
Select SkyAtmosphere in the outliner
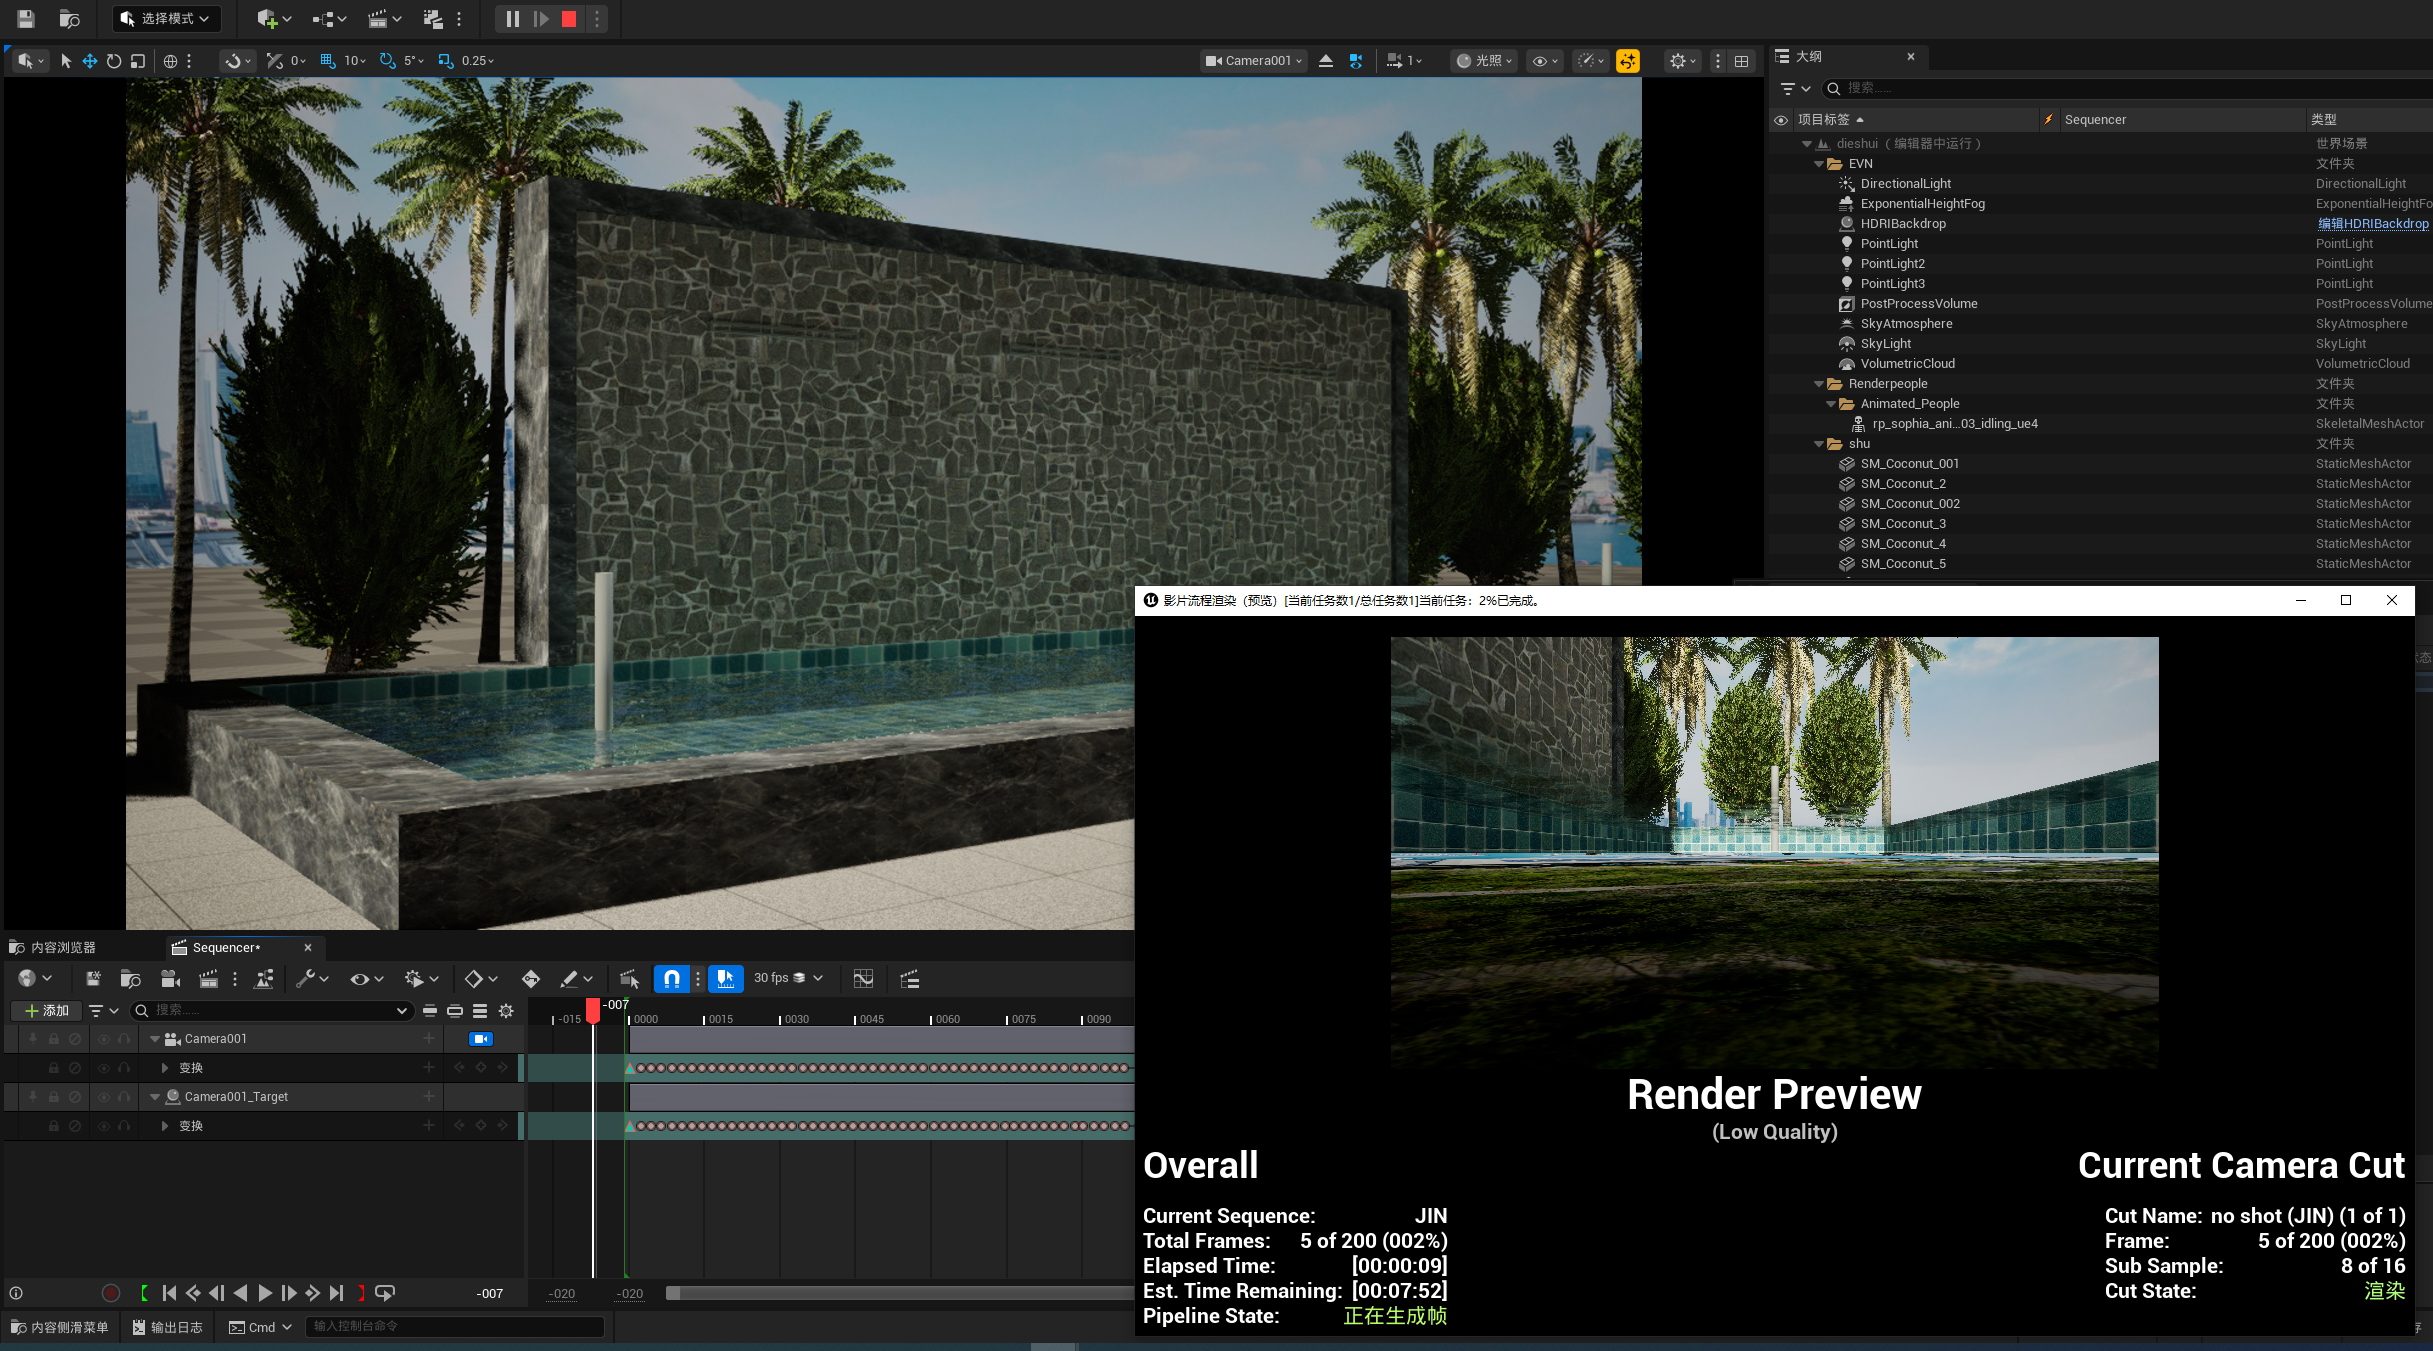tap(1906, 324)
